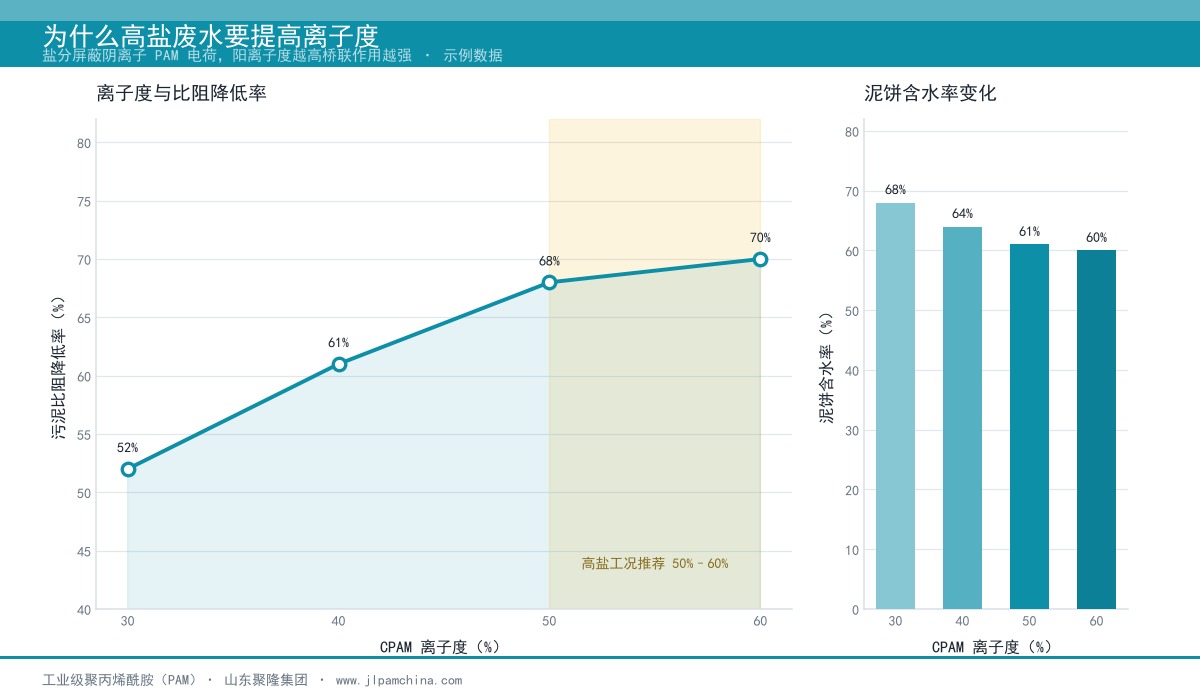Image resolution: width=1200 pixels, height=700 pixels.
Task: Click the 60% label above fourth bar
Action: (x=1096, y=238)
